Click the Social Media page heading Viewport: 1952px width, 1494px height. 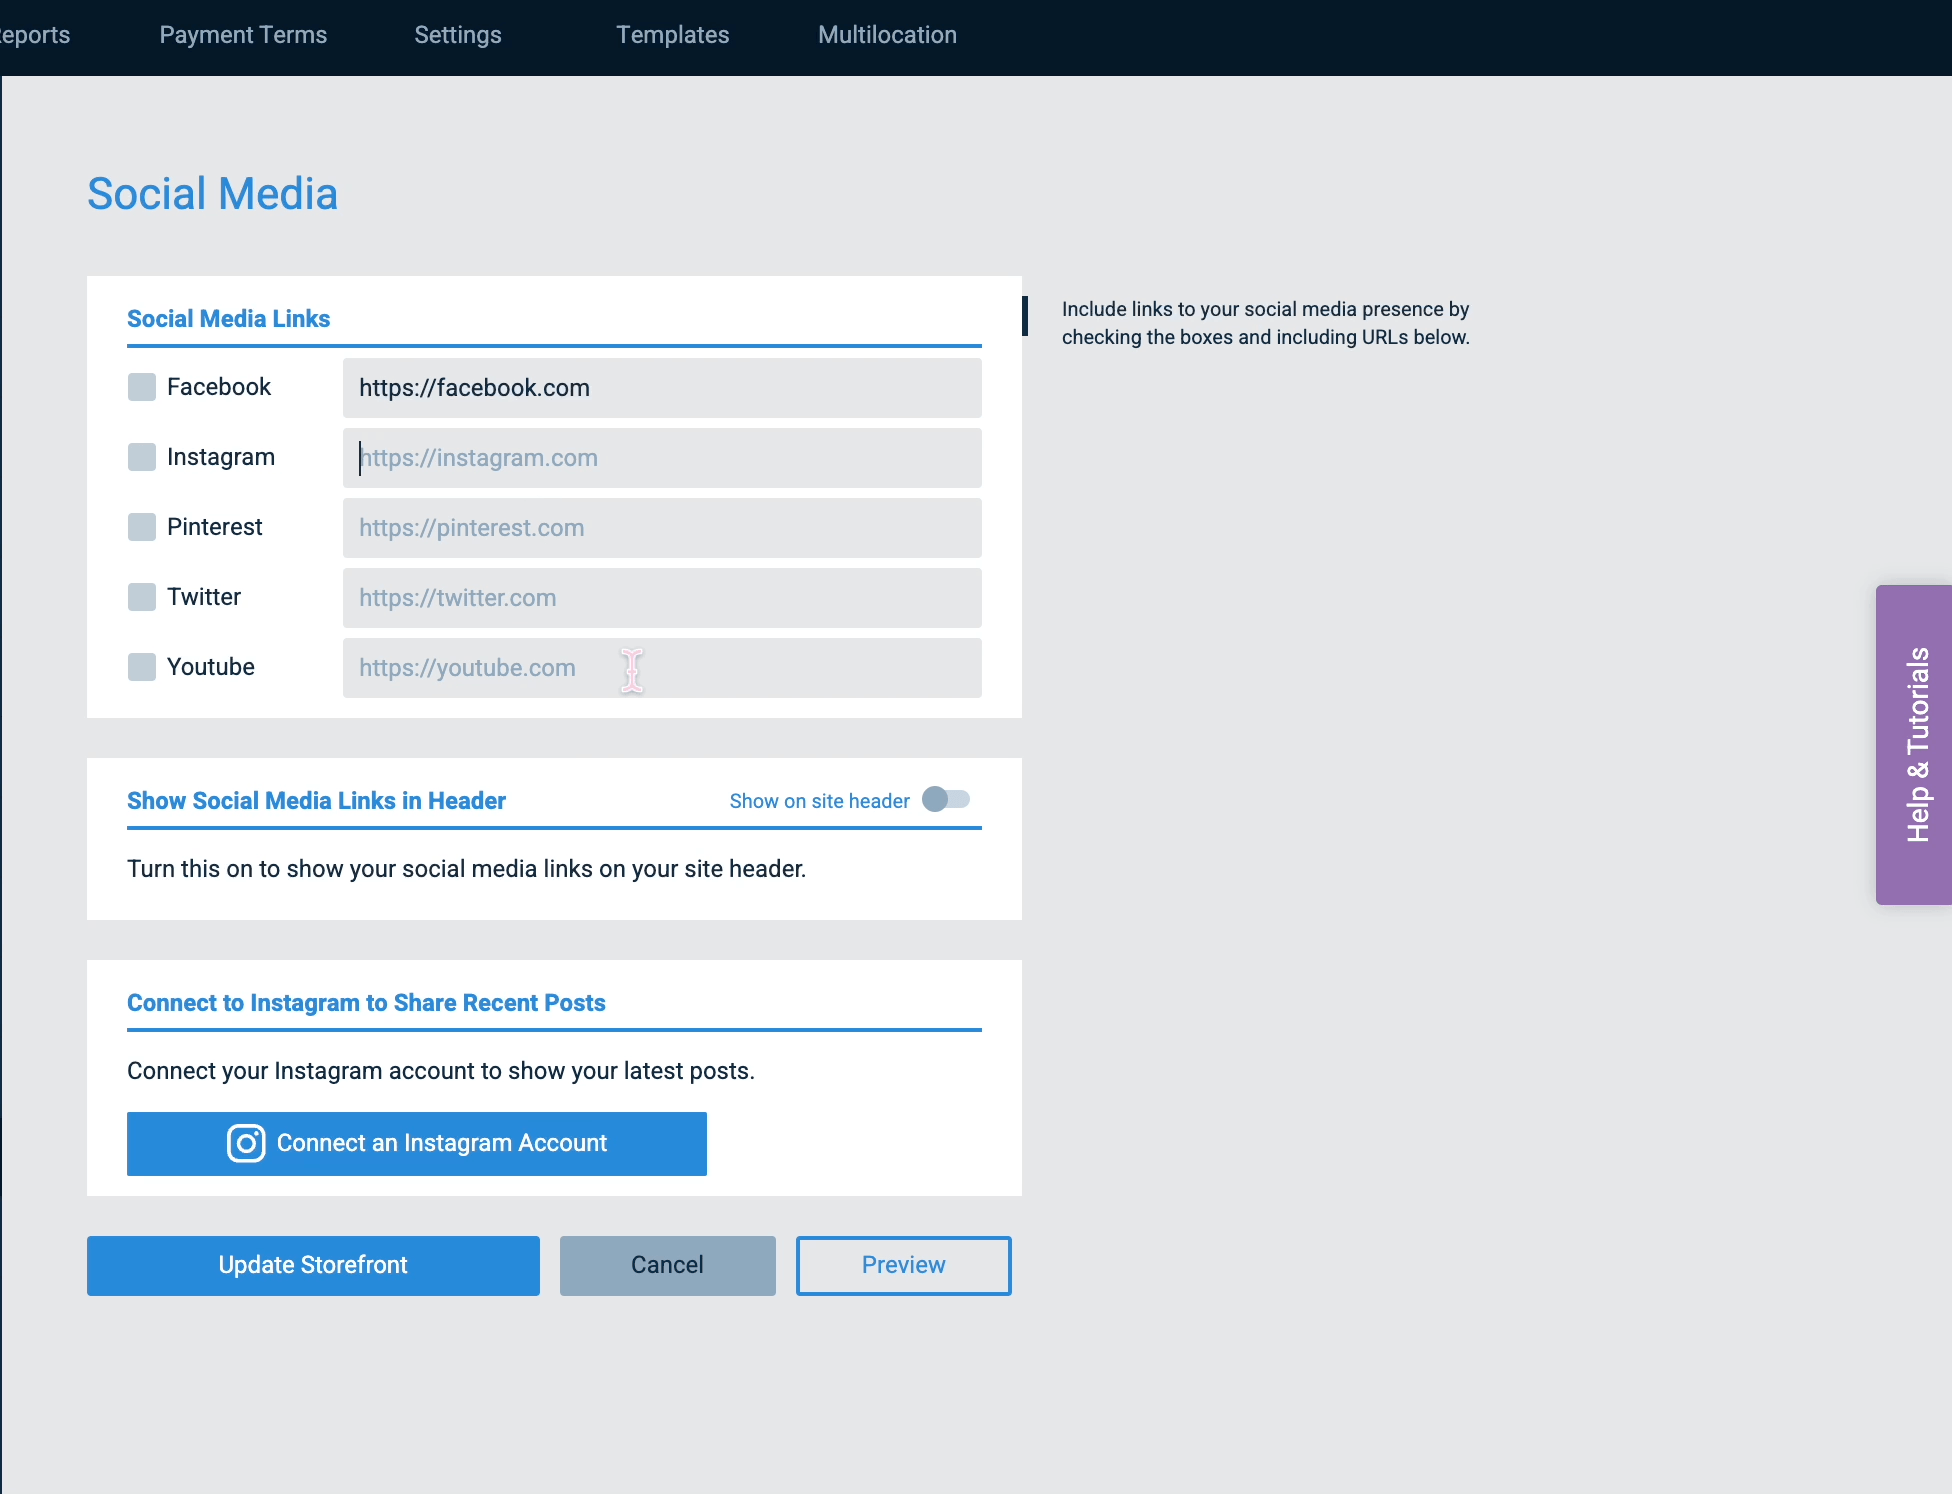tap(212, 194)
